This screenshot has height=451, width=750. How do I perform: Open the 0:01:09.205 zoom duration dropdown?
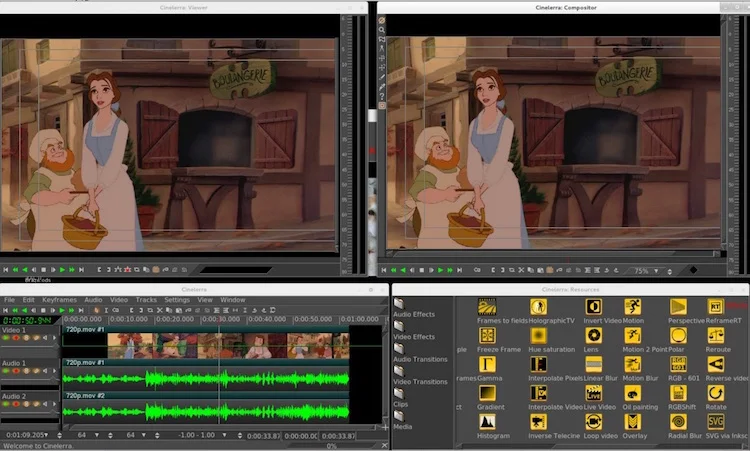click(46, 435)
